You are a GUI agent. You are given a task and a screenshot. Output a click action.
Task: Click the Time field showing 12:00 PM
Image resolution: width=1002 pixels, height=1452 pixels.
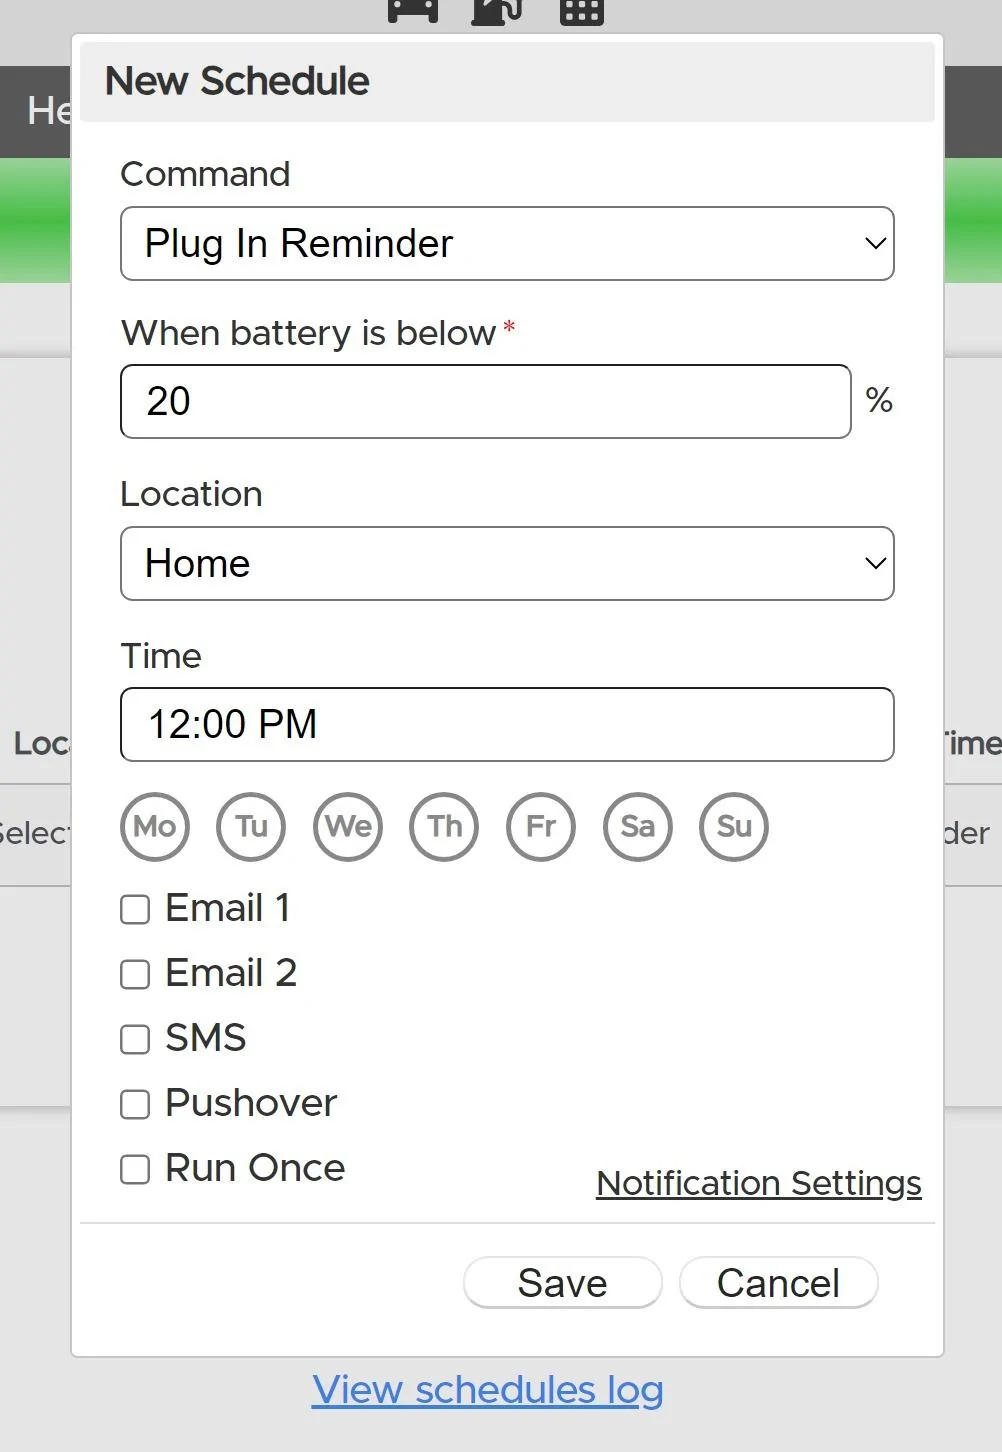(507, 724)
